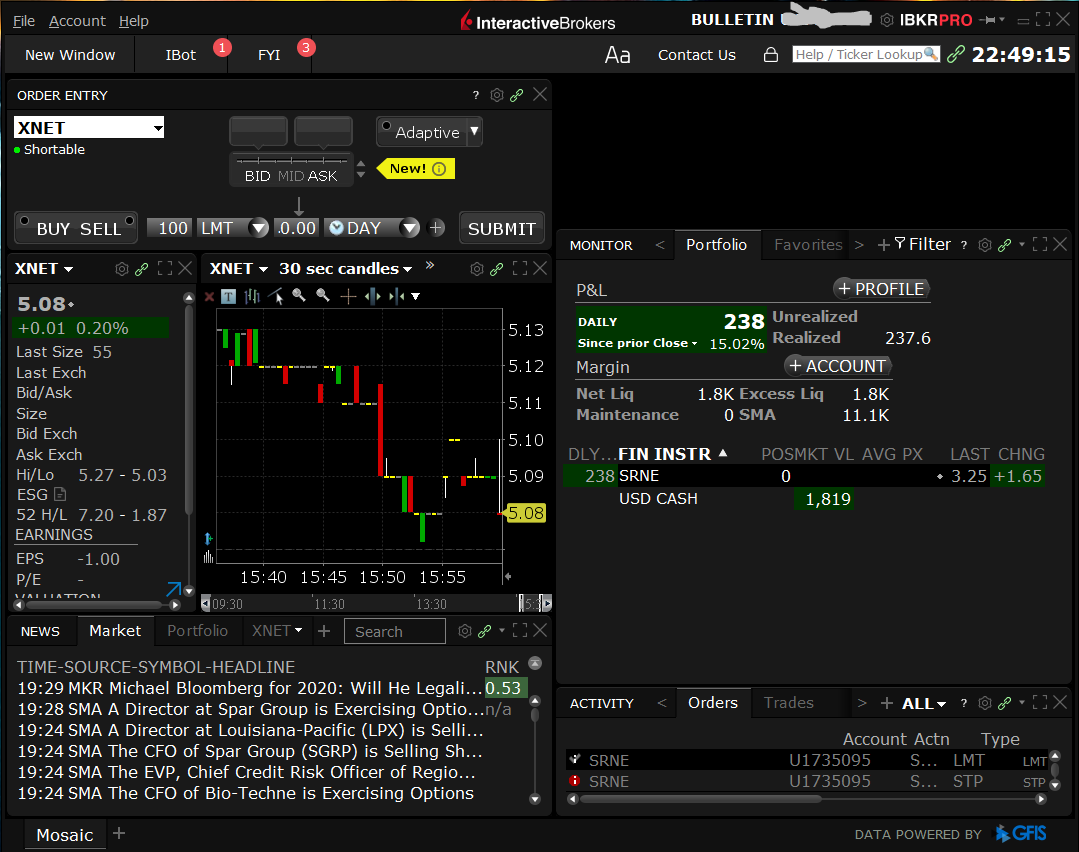Open Monitor panel settings gear
This screenshot has height=852, width=1079.
coord(985,245)
